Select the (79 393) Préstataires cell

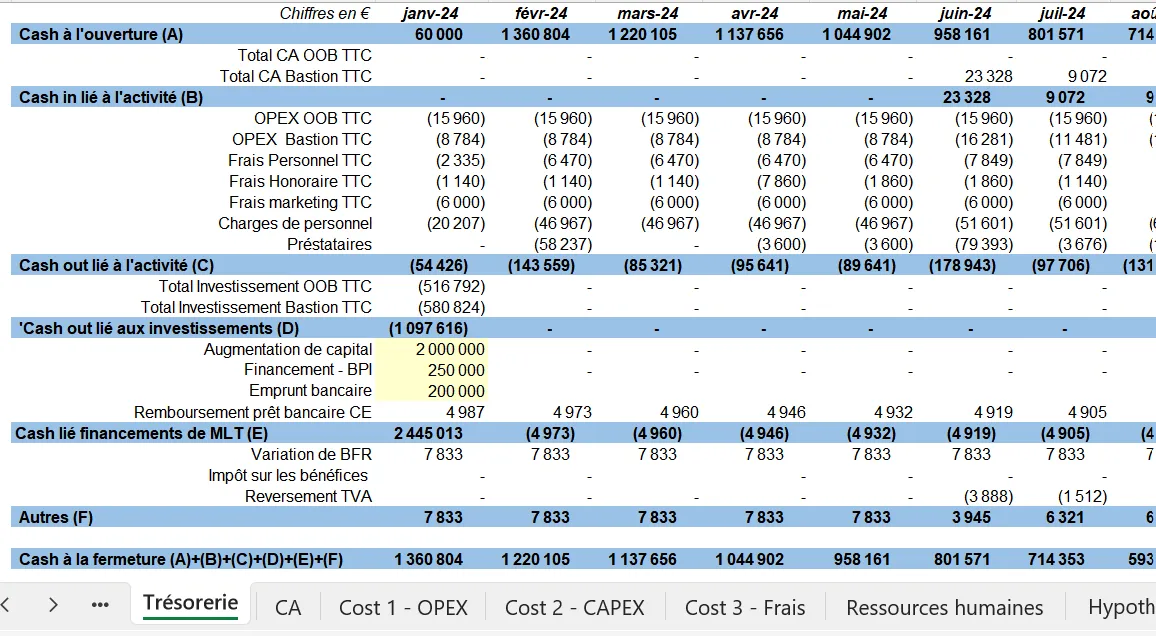tap(983, 245)
